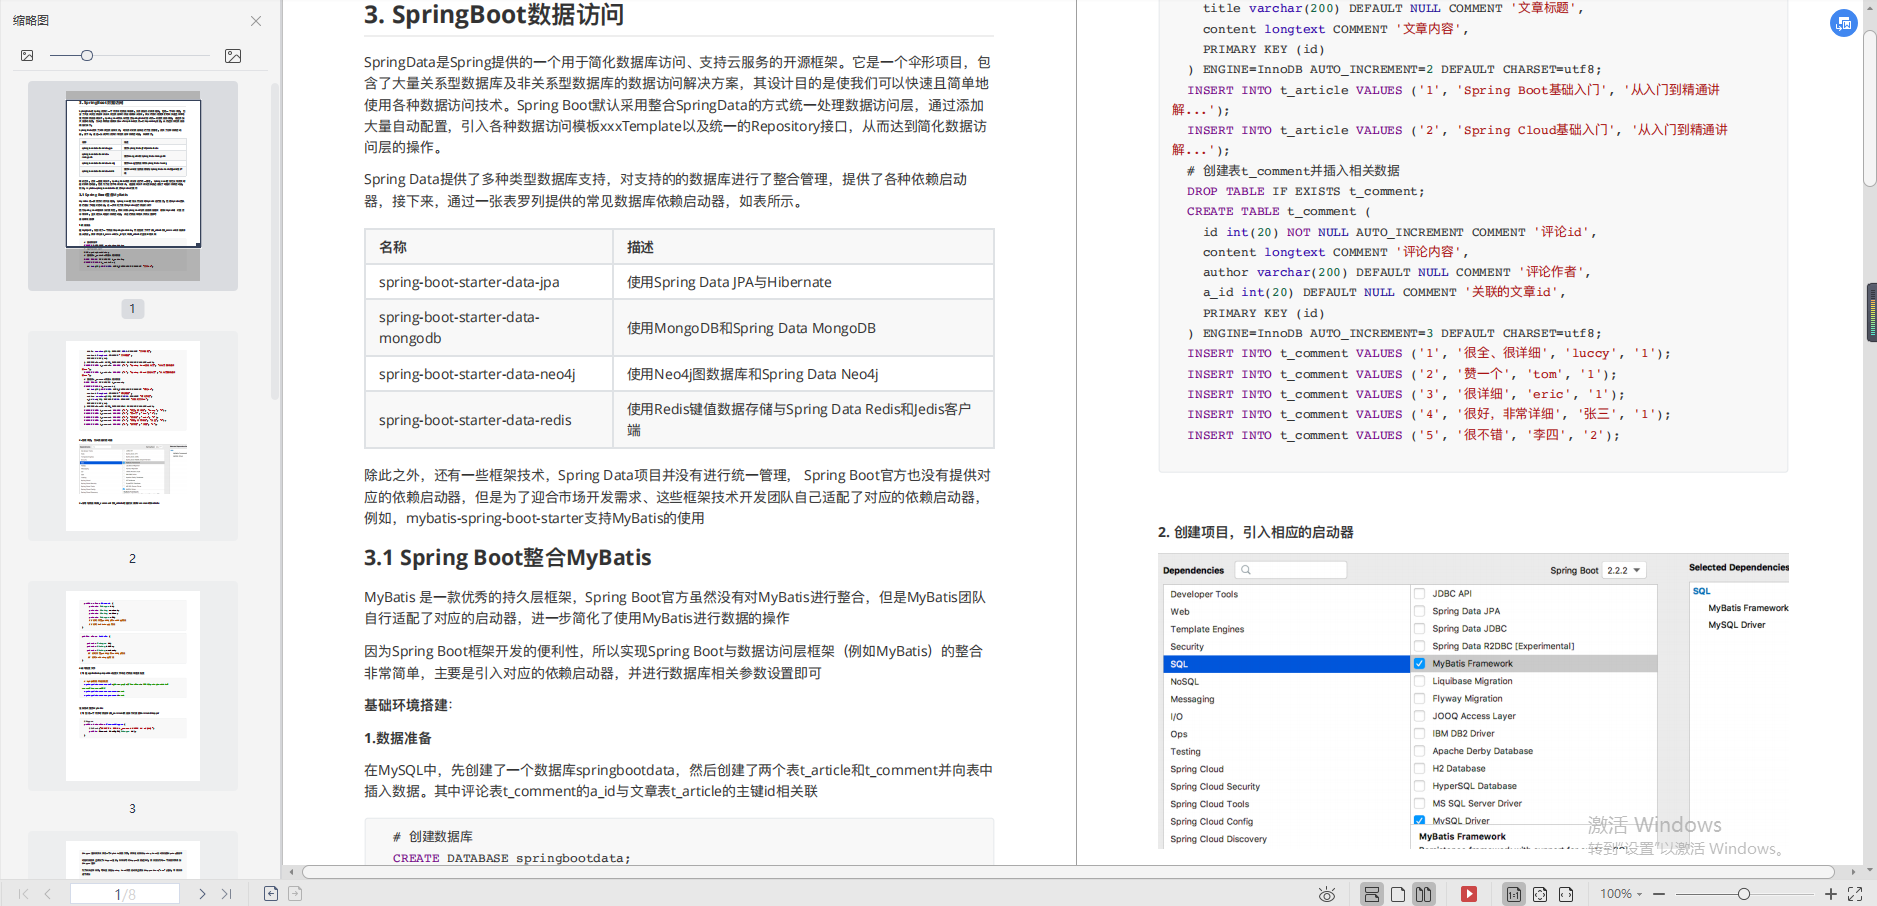Switch to single page view
This screenshot has width=1877, height=906.
pos(1398,894)
